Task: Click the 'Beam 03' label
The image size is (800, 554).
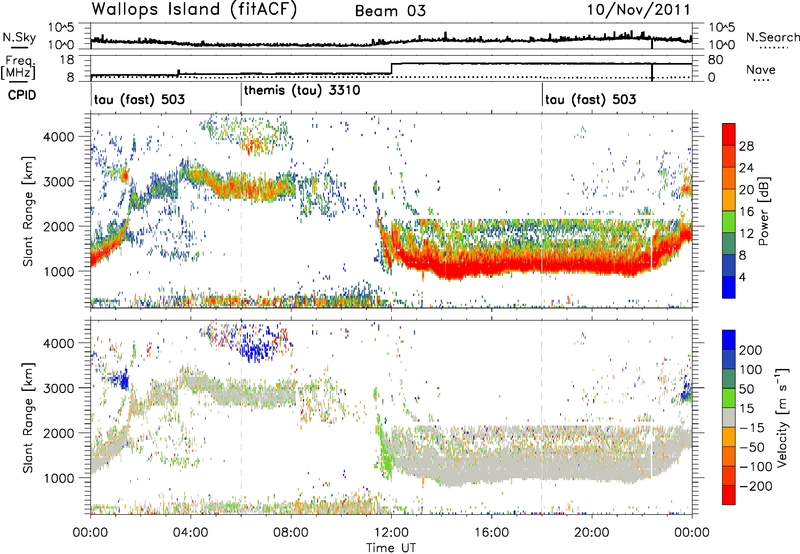Action: pyautogui.click(x=390, y=11)
